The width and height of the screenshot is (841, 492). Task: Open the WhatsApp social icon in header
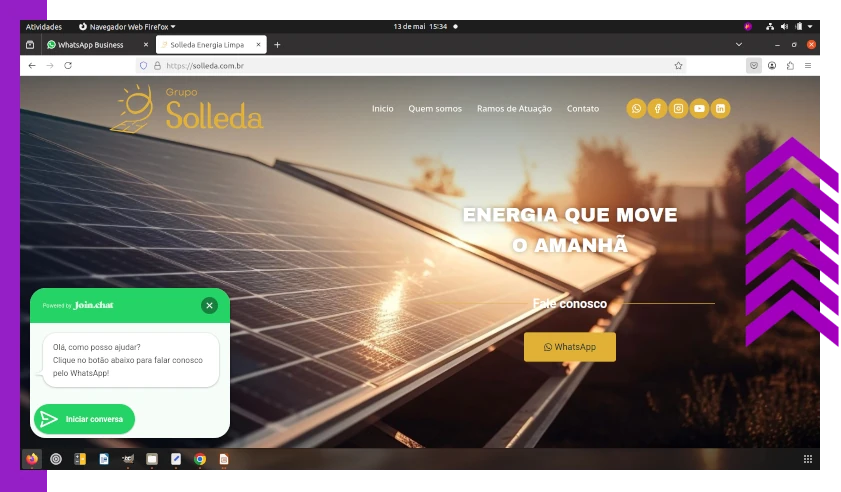[636, 108]
